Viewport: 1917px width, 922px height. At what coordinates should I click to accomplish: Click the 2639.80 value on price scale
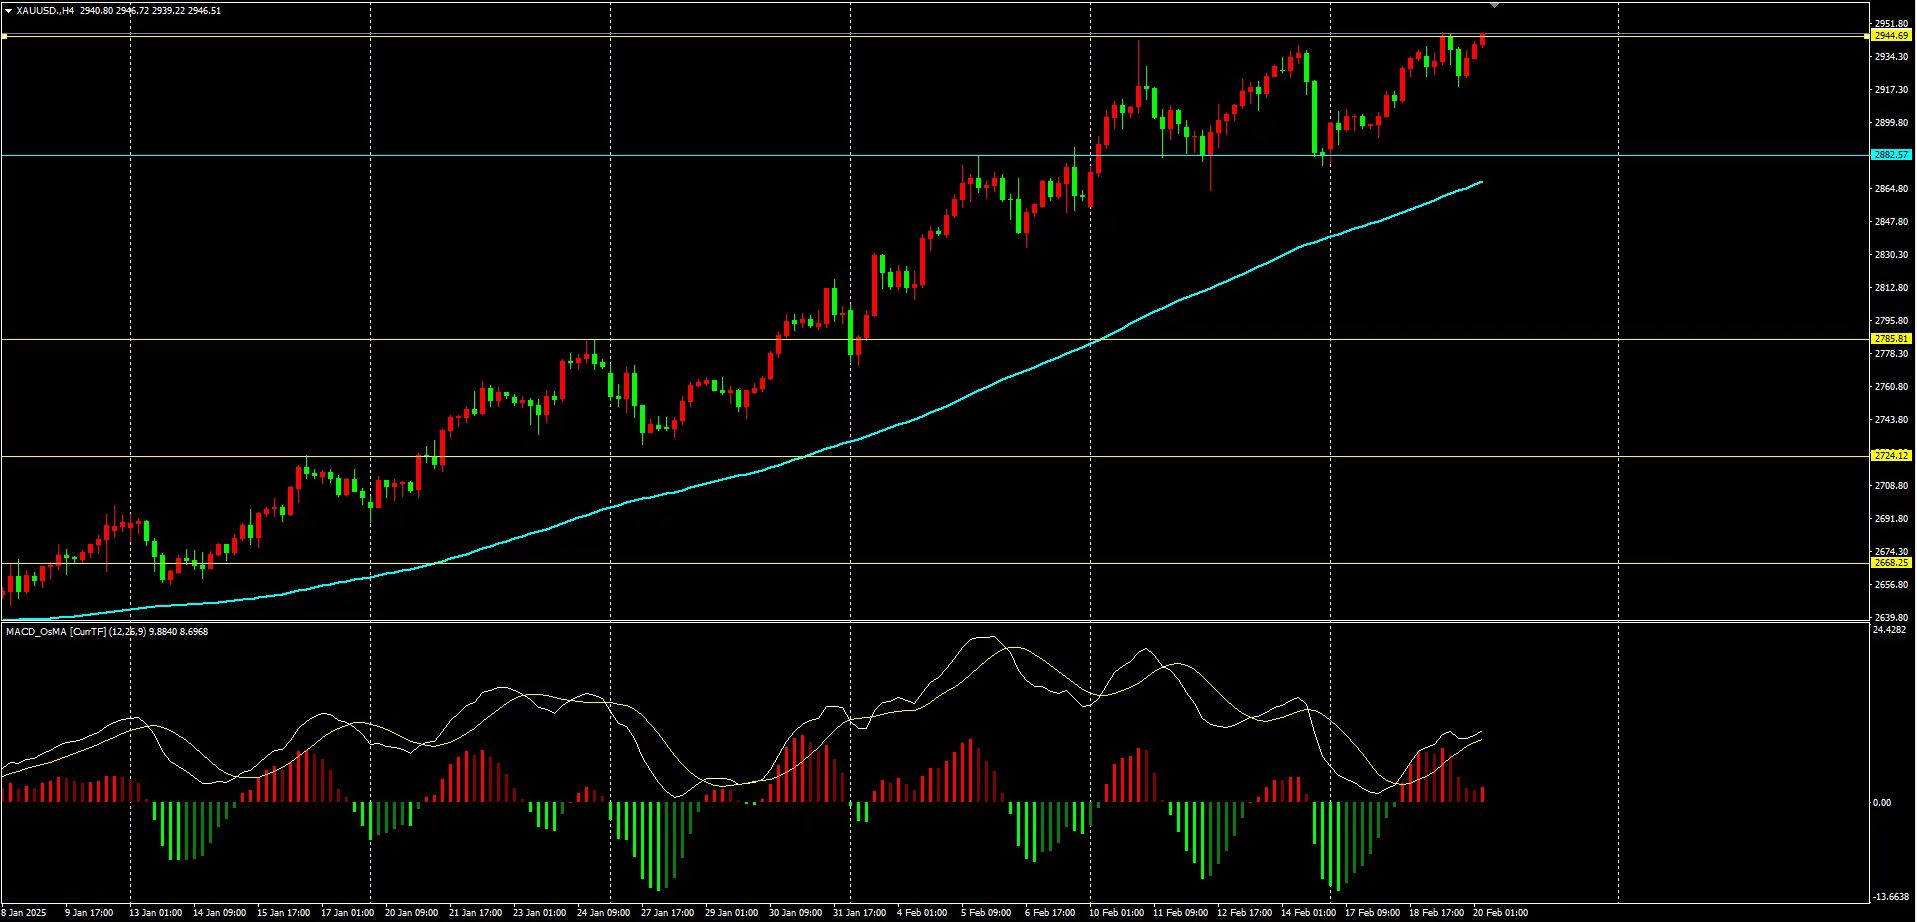pyautogui.click(x=1891, y=618)
